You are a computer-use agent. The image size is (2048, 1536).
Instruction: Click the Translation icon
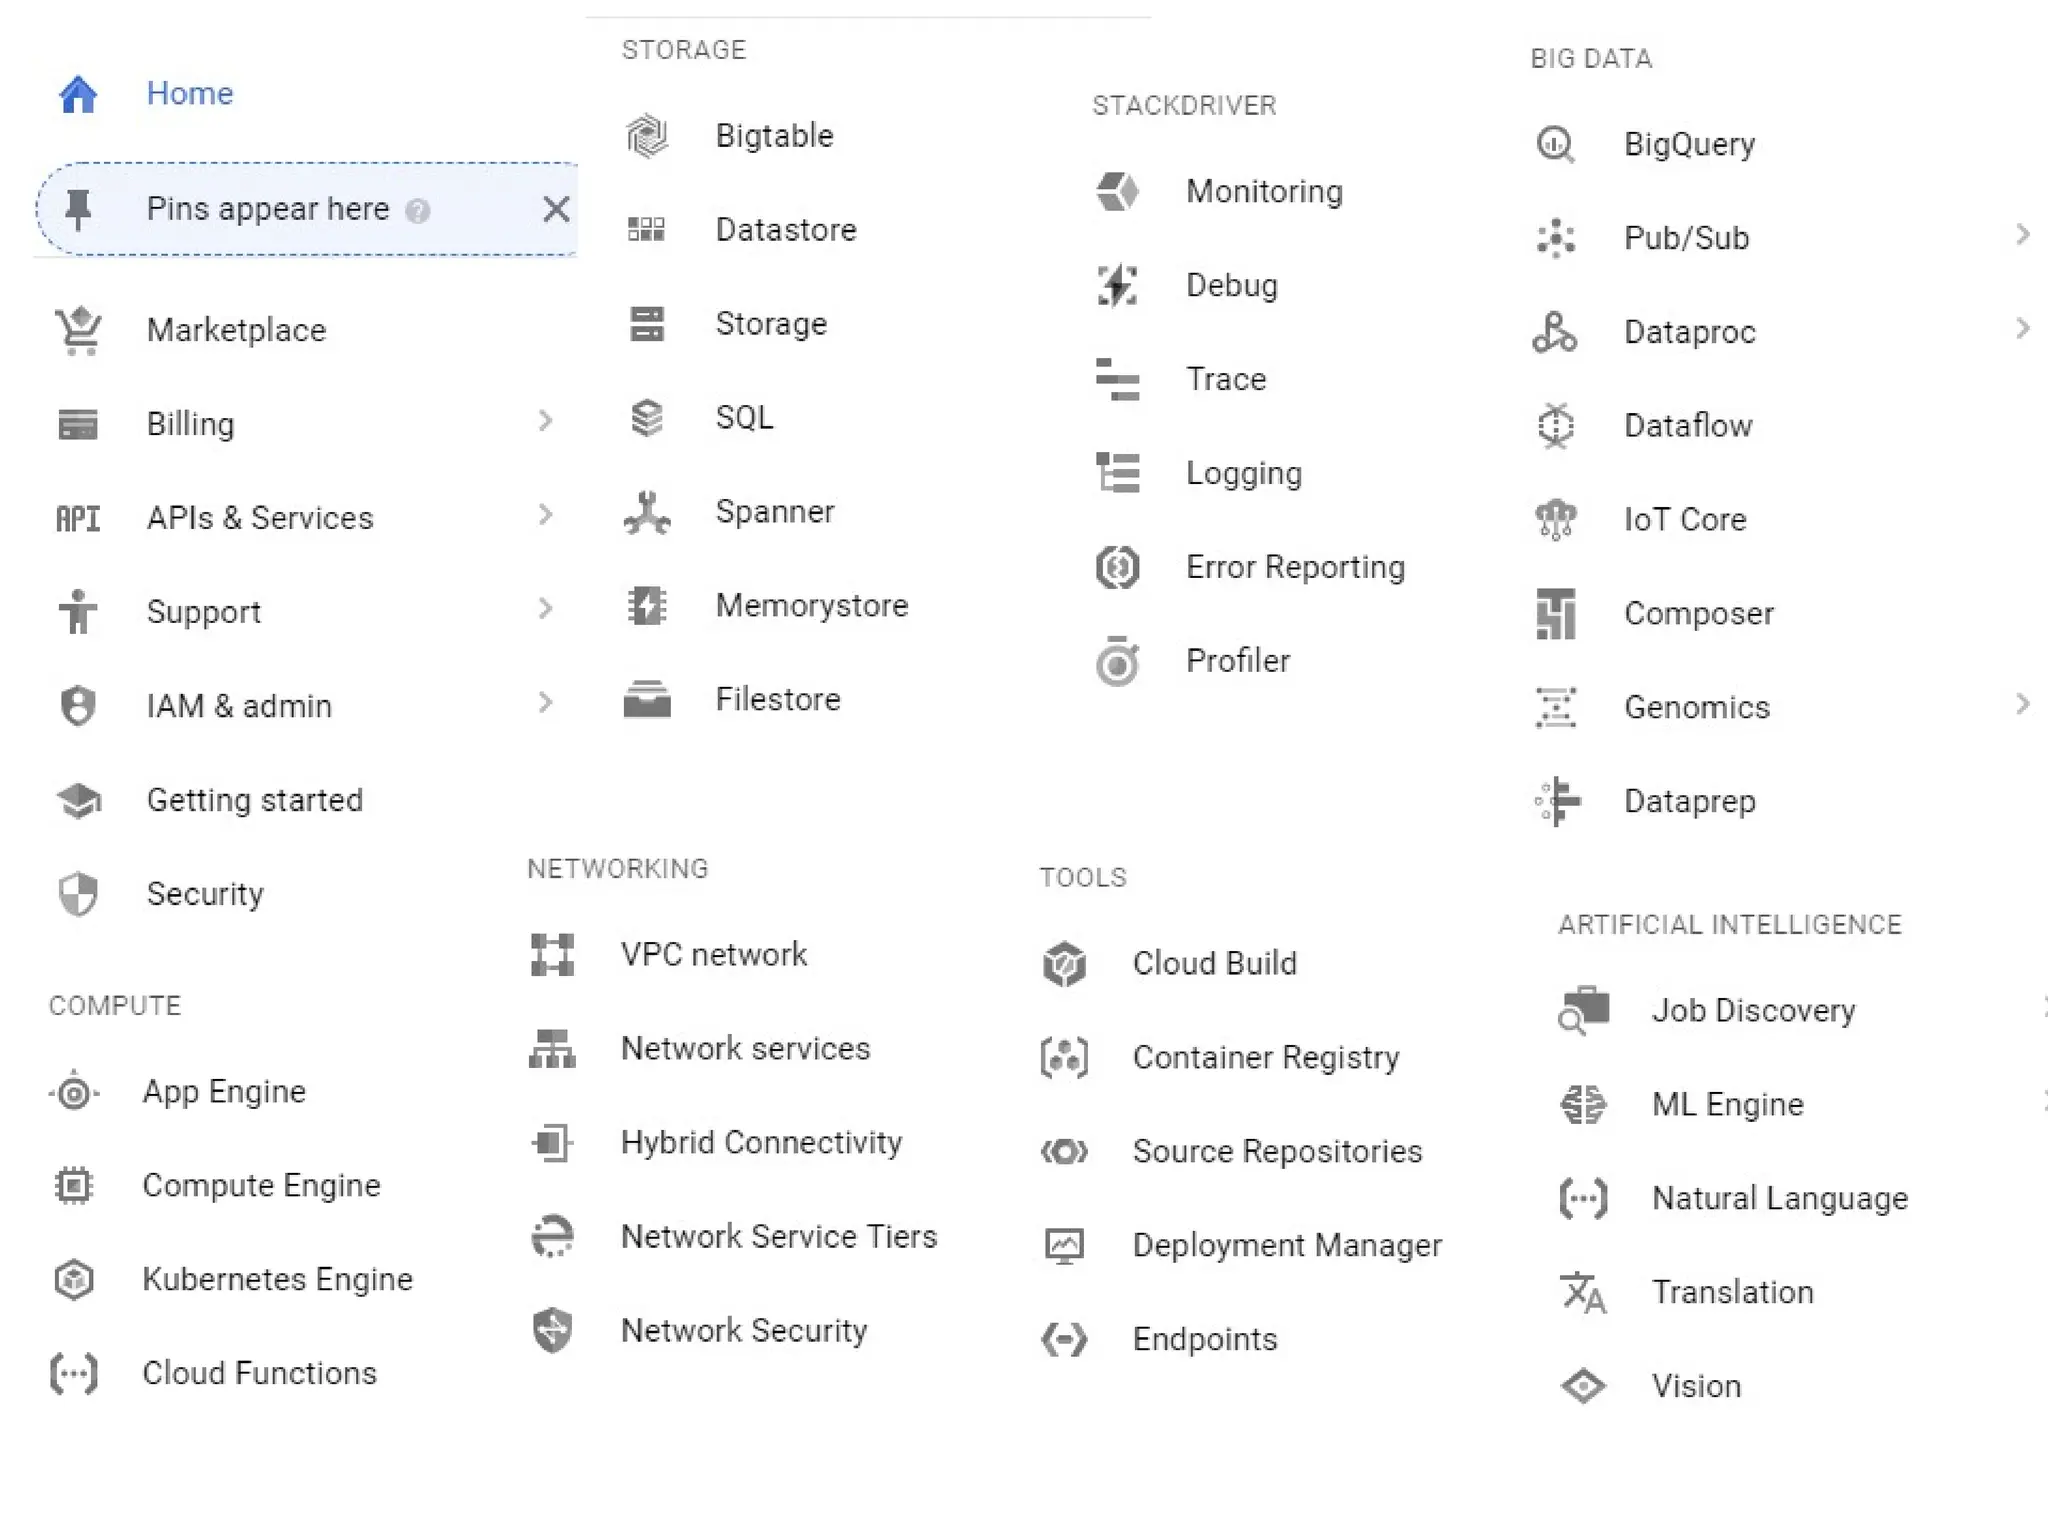1583,1293
